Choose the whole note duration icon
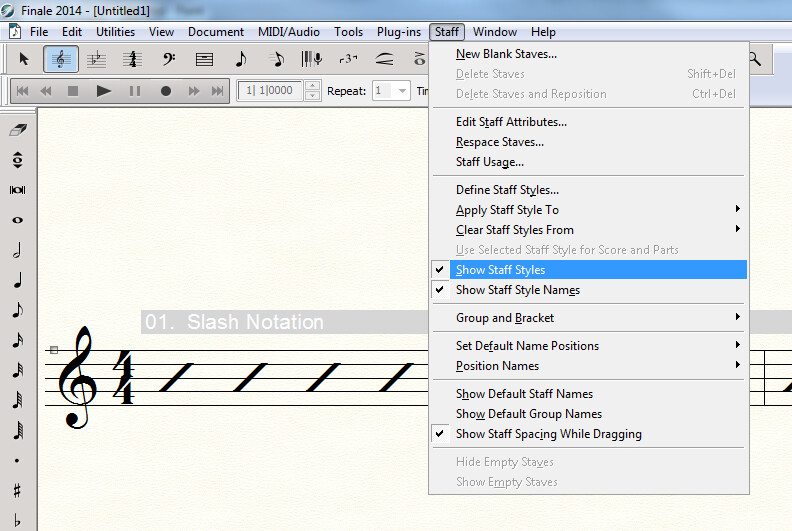 tap(18, 220)
